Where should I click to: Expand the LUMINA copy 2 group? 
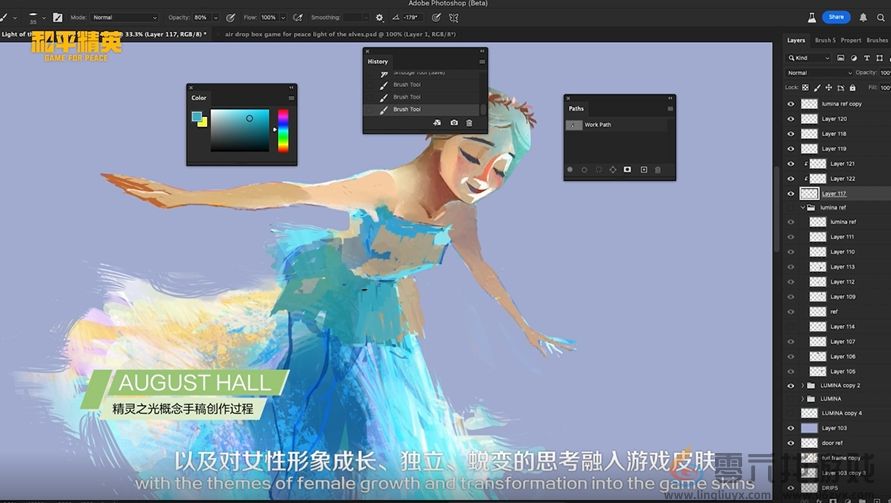(x=802, y=386)
